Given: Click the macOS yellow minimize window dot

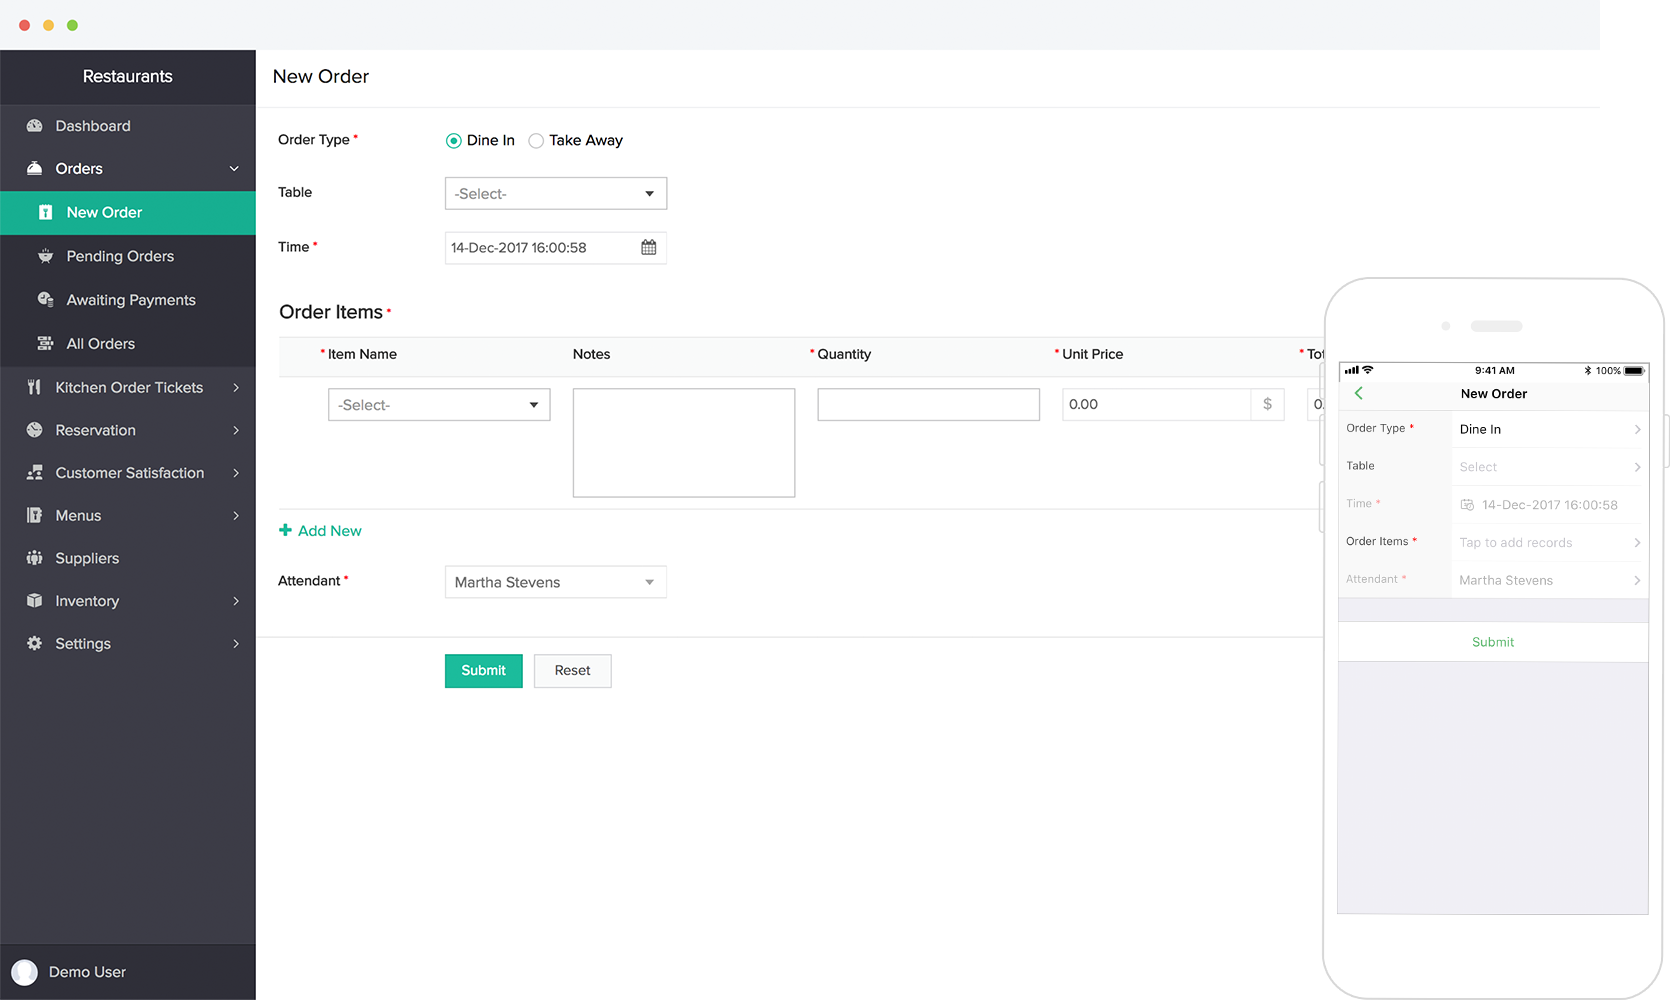Looking at the screenshot, I should [x=48, y=25].
